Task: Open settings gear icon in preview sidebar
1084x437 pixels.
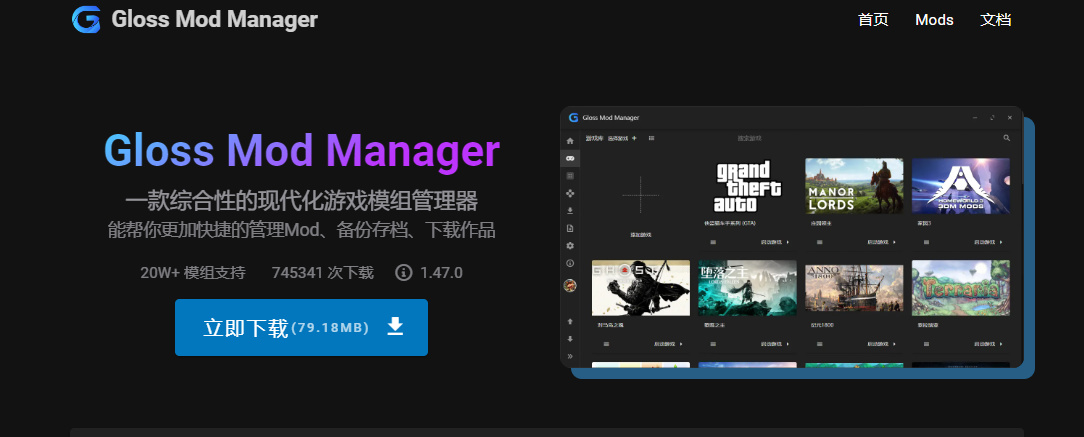Action: 570,245
